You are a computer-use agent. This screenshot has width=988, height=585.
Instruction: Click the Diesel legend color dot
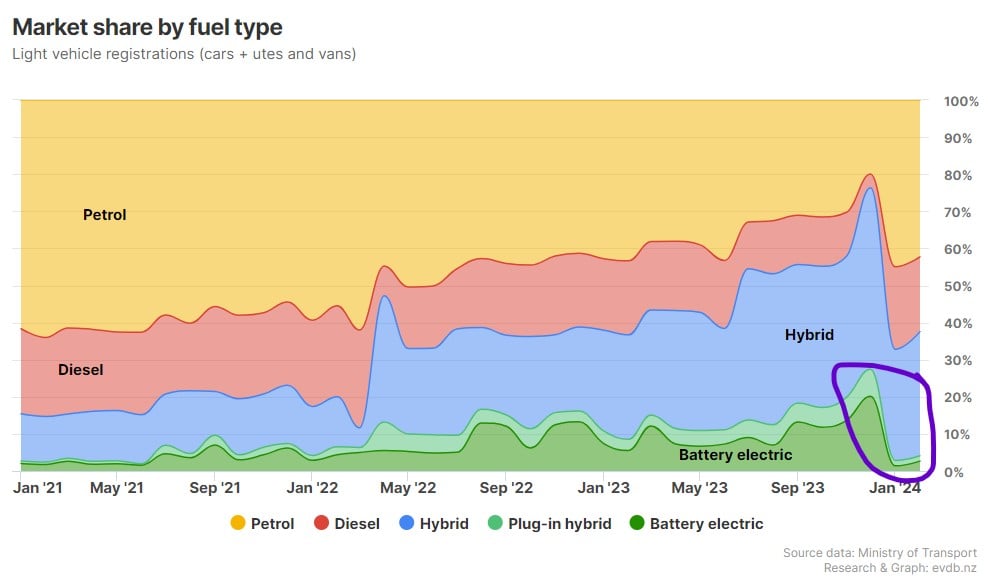pyautogui.click(x=322, y=523)
